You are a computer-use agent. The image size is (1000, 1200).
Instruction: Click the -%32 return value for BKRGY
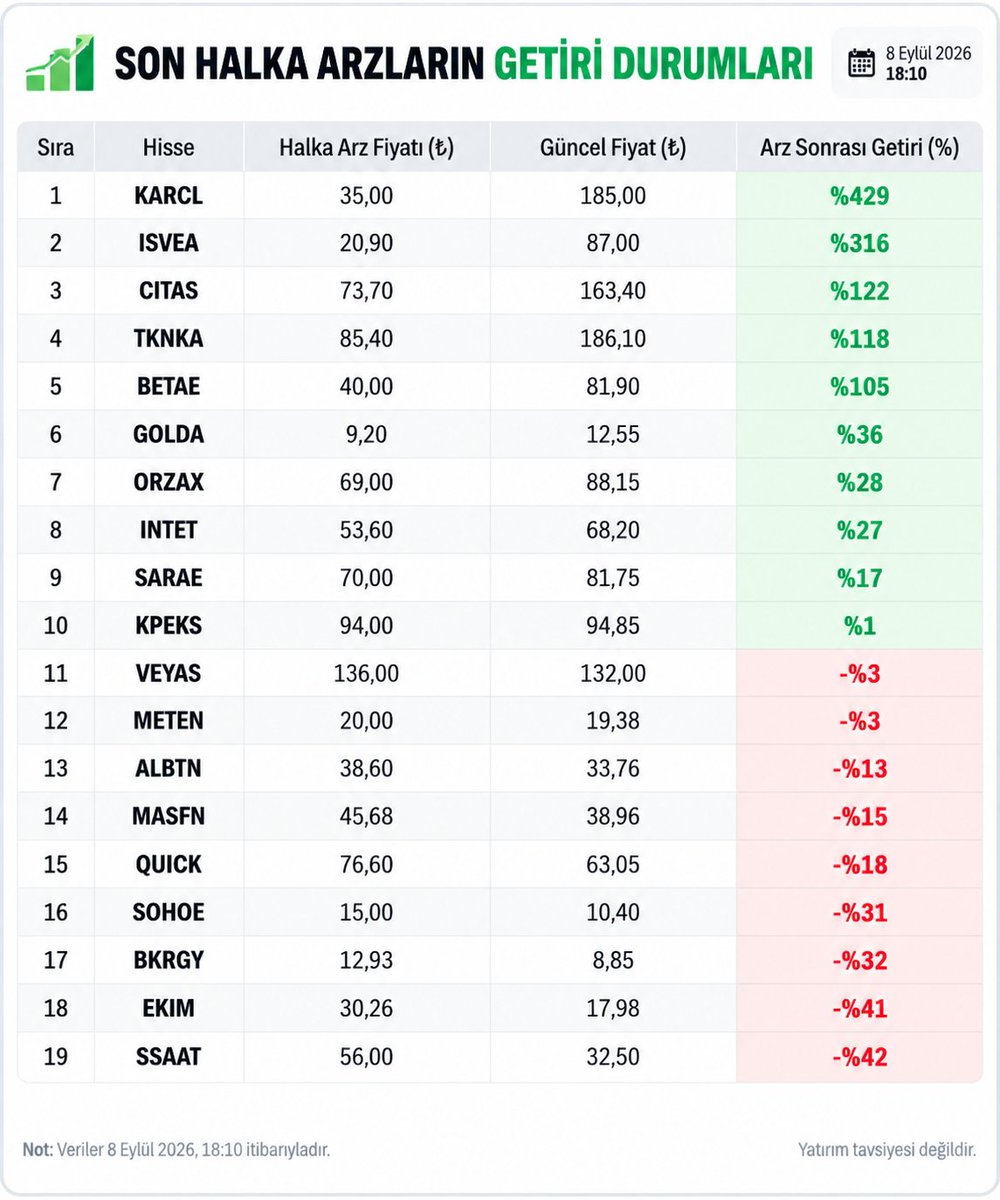(x=860, y=961)
